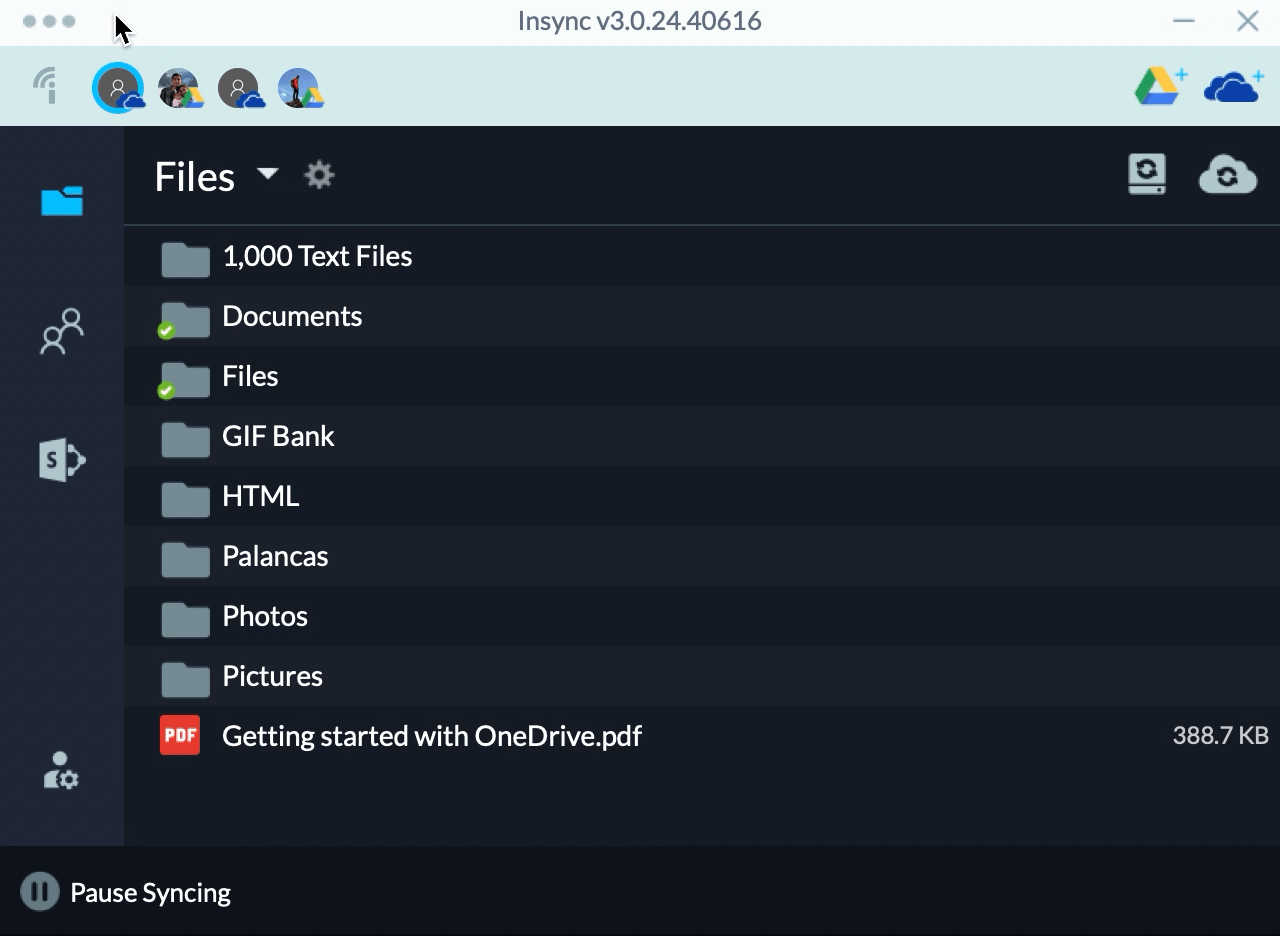Select the 1,000 Text Files folder
This screenshot has height=936, width=1280.
click(702, 256)
